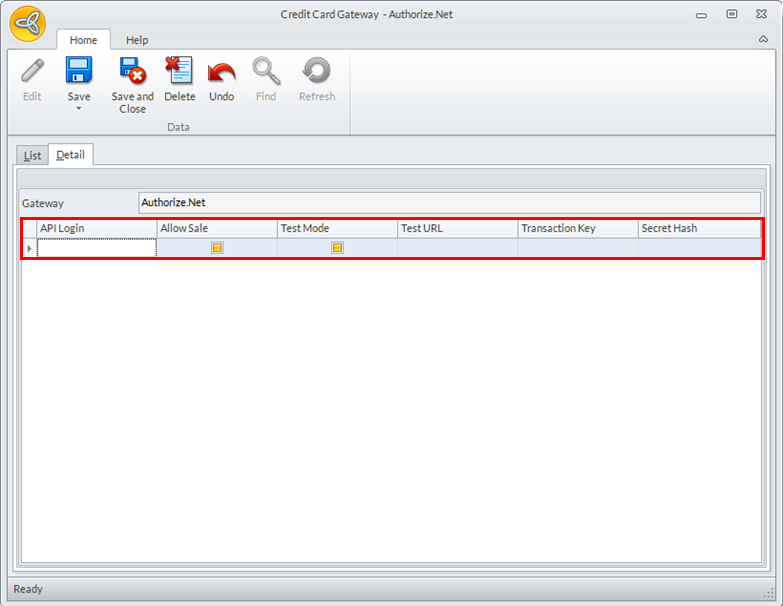Maximize the Credit Card Gateway window
The image size is (783, 606).
click(x=732, y=14)
